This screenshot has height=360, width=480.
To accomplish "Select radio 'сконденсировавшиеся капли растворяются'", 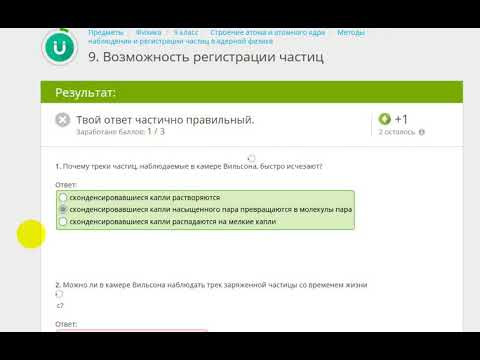I will click(x=63, y=197).
